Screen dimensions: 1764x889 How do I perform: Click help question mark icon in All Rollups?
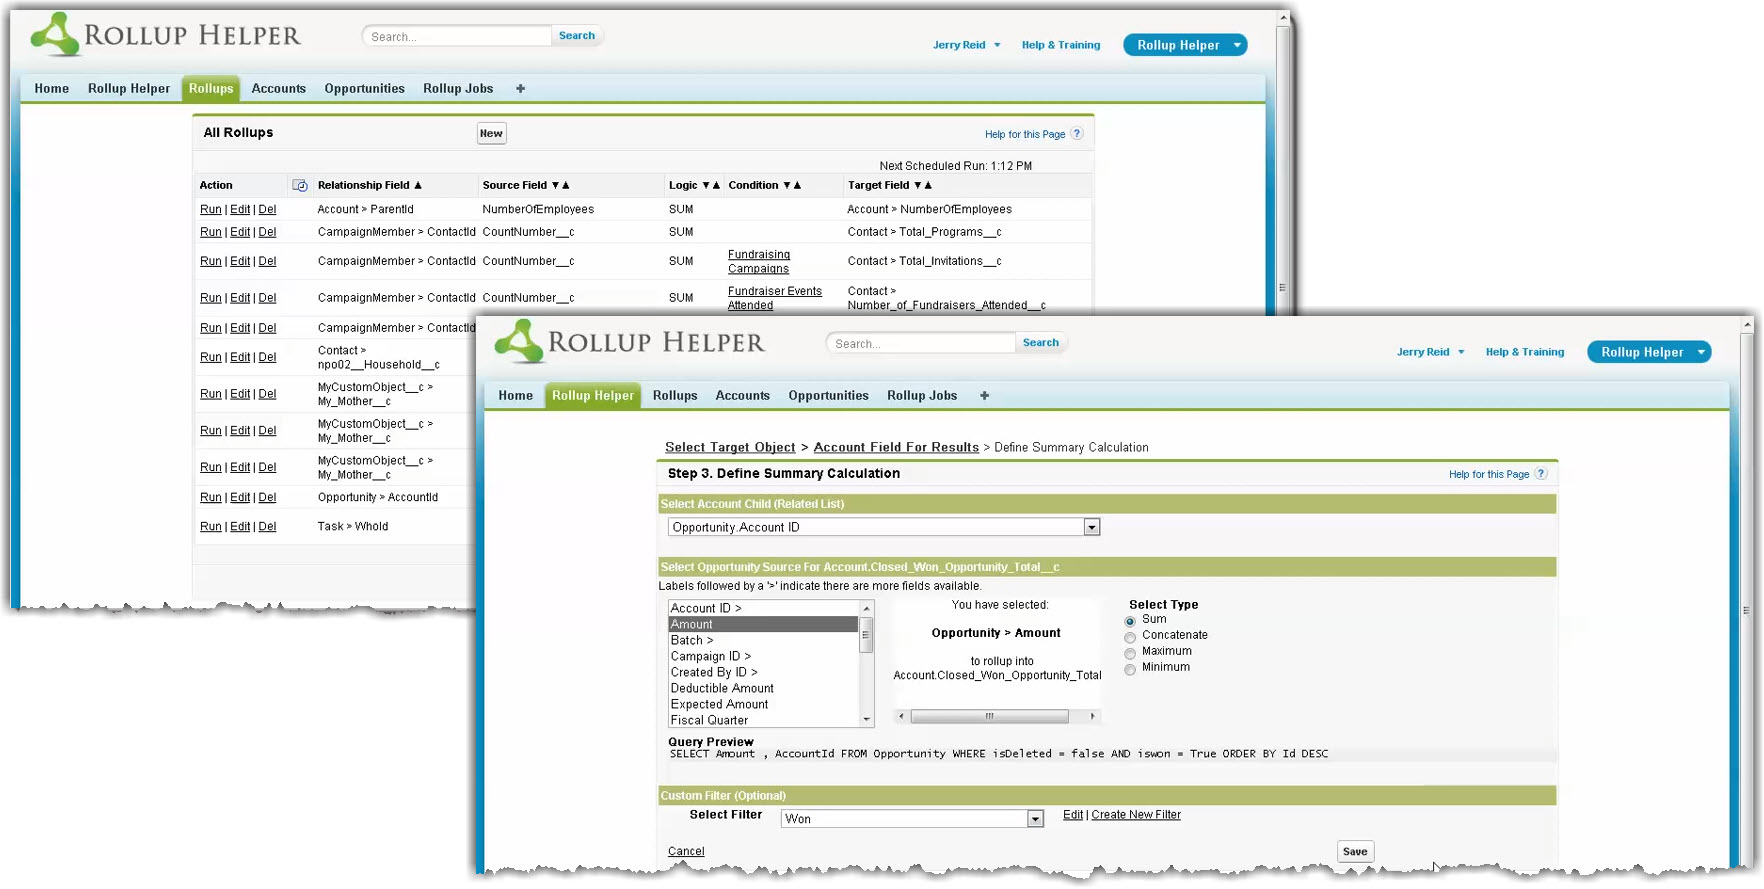pyautogui.click(x=1077, y=134)
